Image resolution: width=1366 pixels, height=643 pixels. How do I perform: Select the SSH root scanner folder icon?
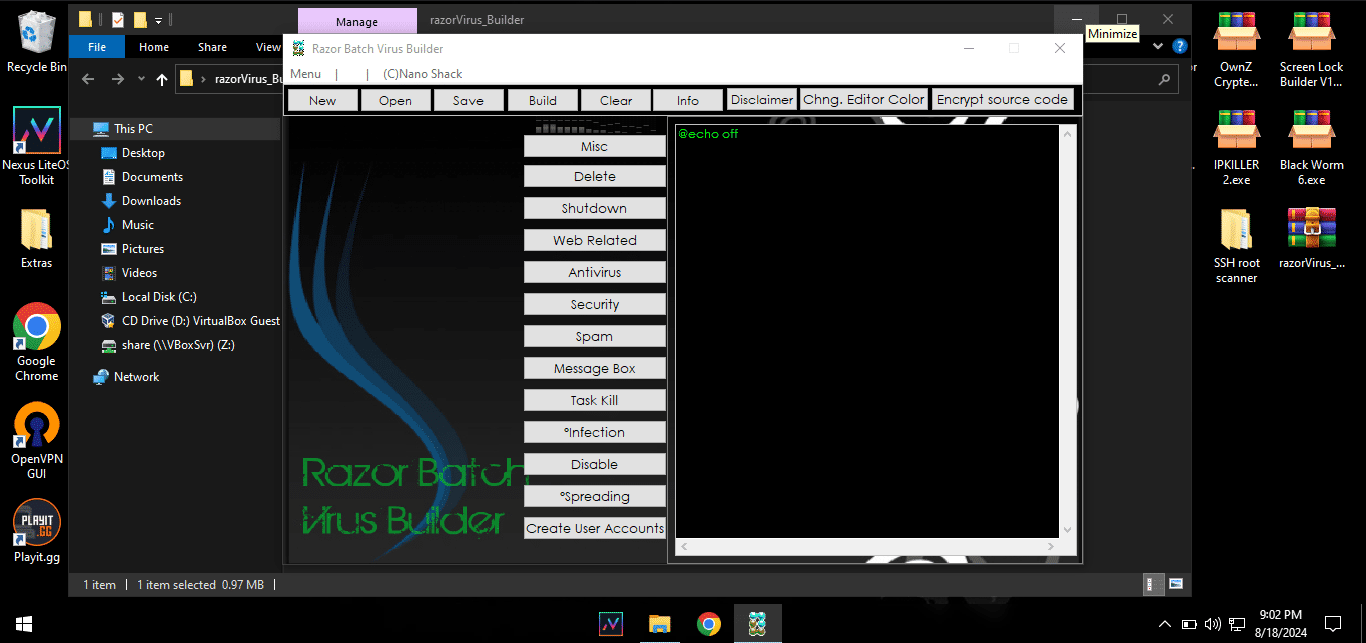(1236, 246)
